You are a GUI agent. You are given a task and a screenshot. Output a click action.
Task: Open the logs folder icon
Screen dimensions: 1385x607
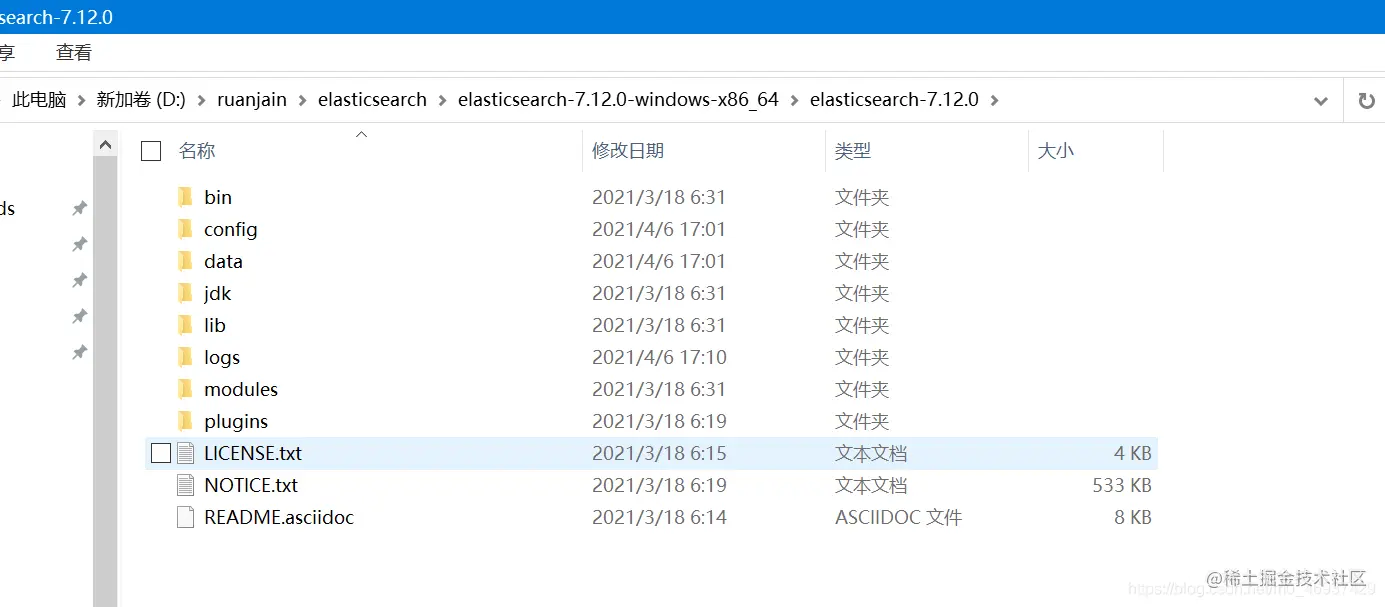coord(185,357)
